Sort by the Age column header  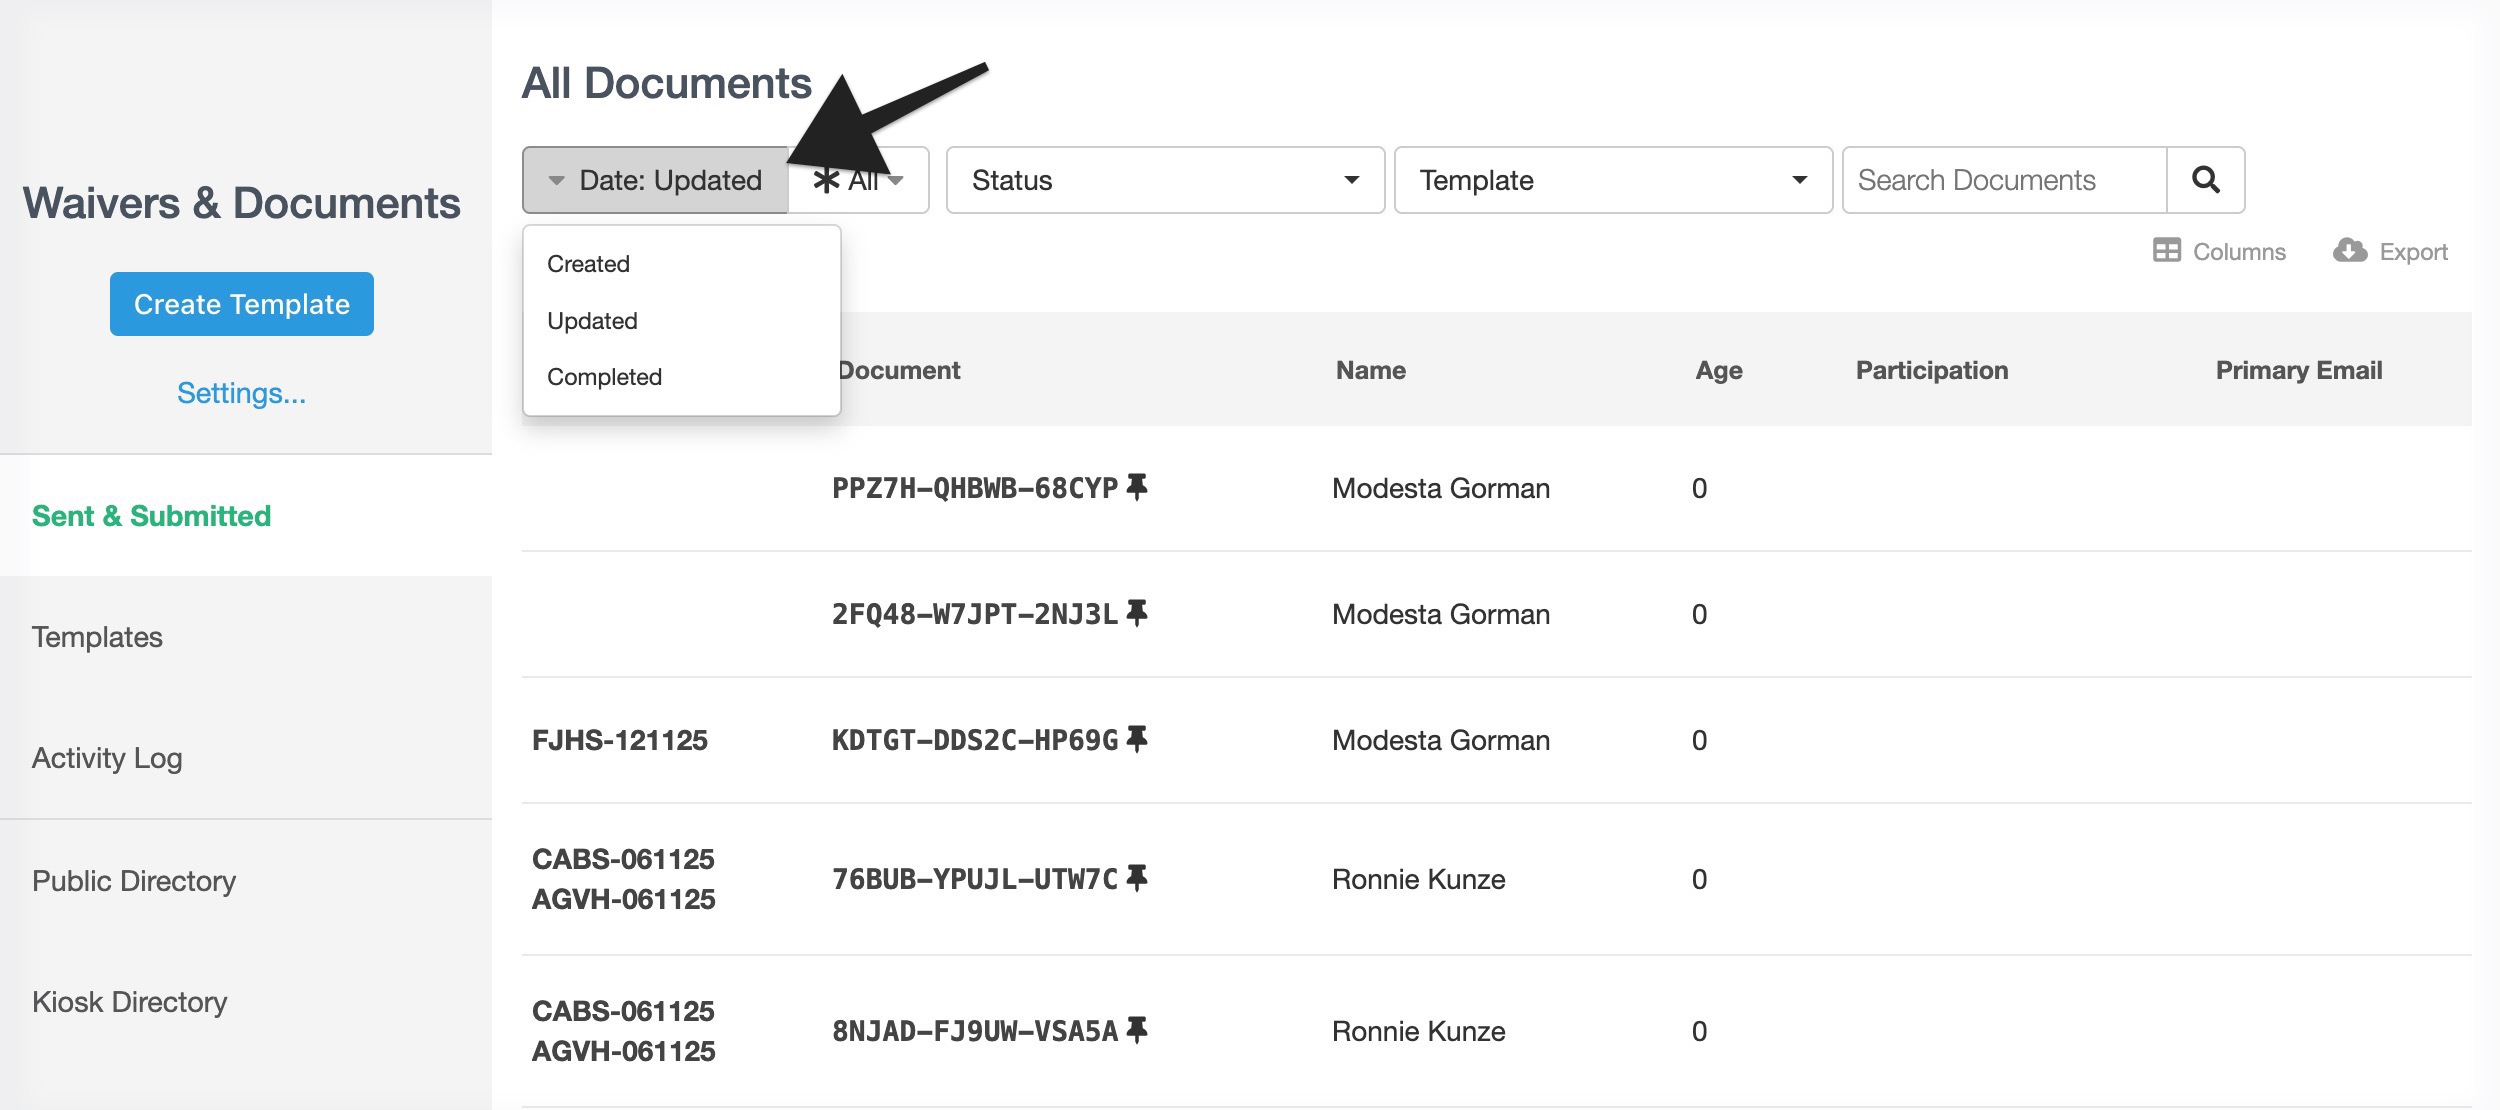click(x=1719, y=370)
